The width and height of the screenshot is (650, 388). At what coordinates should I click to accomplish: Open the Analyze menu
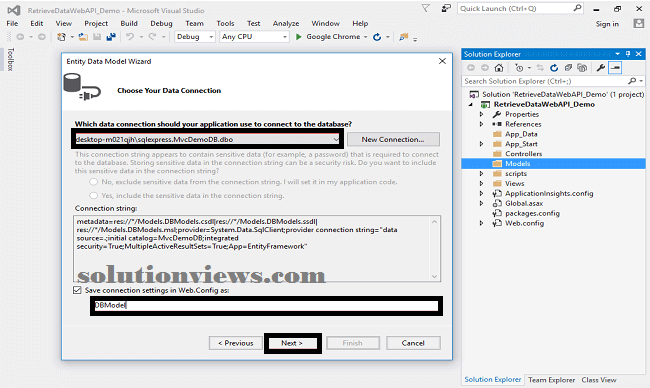[x=286, y=24]
